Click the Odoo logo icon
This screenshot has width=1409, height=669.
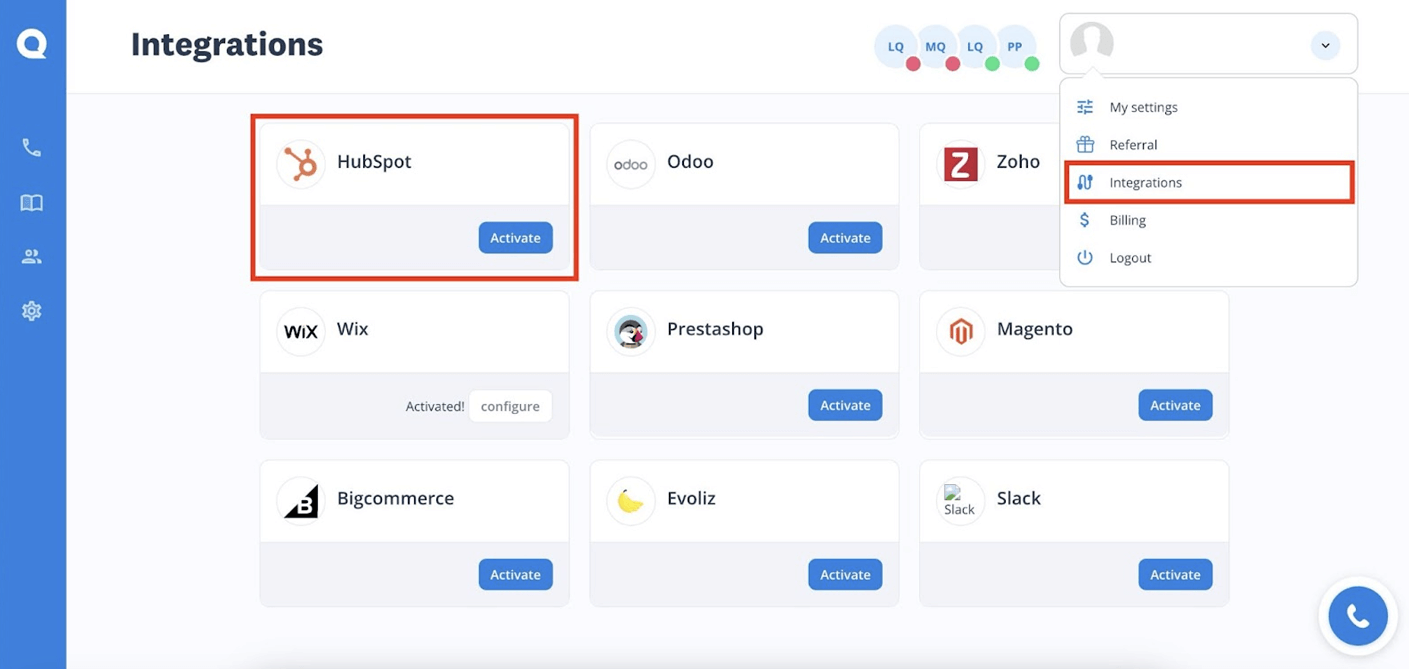point(631,163)
